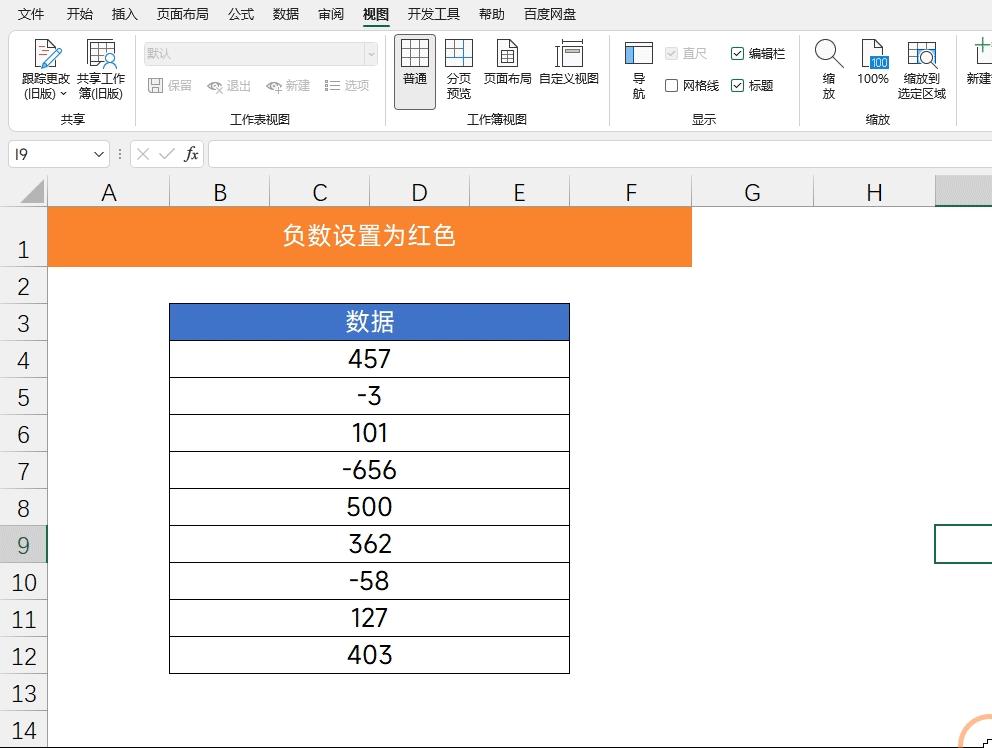992x748 pixels.
Task: Switch to 普通 (Normal) view
Action: (414, 68)
